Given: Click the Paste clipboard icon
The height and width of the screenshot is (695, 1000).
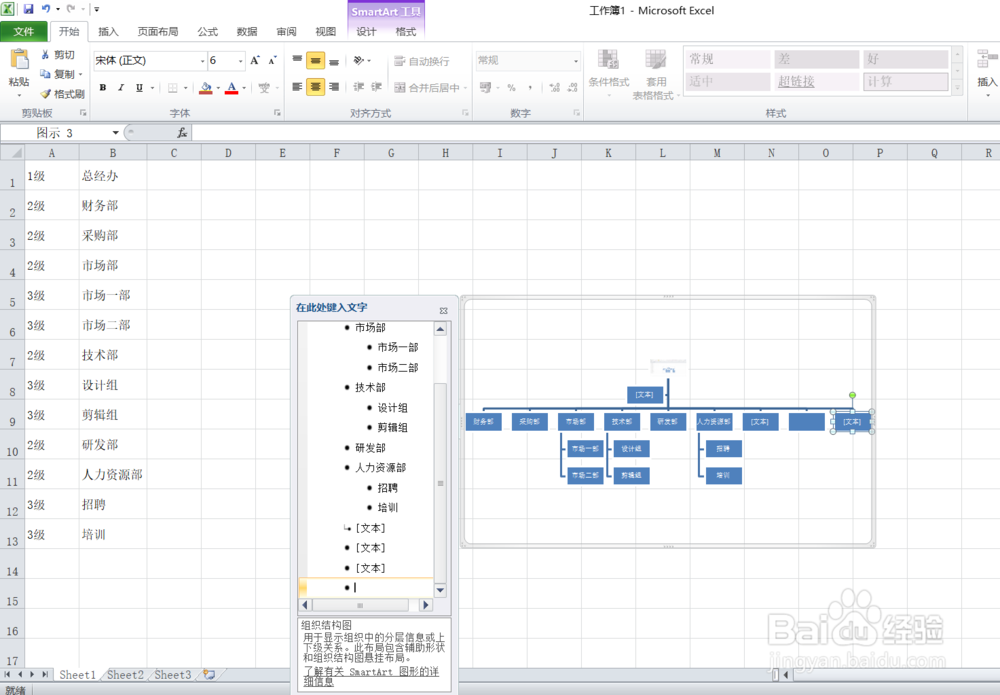Looking at the screenshot, I should click(x=19, y=61).
